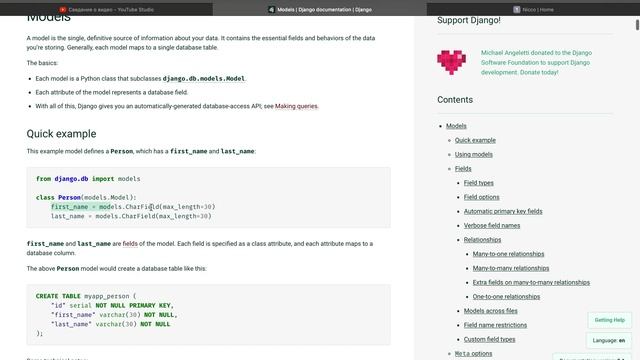Click 'CREATE TABLE myapp_person (' line
Image resolution: width=640 pixels, height=360 pixels.
86,296
